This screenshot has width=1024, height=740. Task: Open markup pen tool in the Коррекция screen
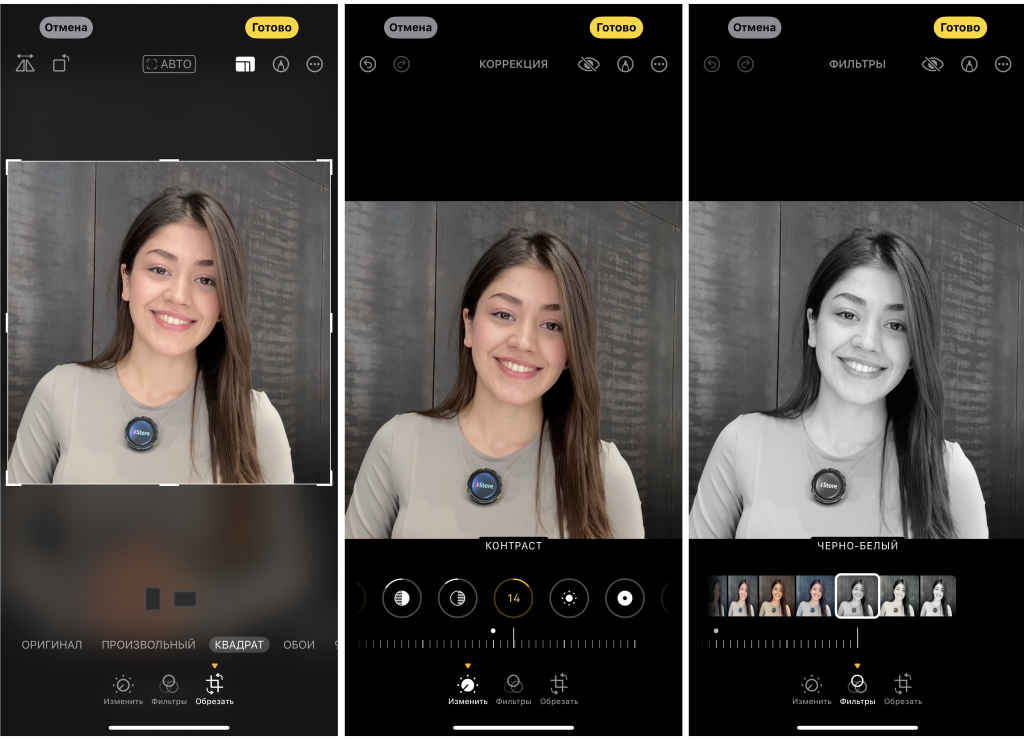click(625, 64)
